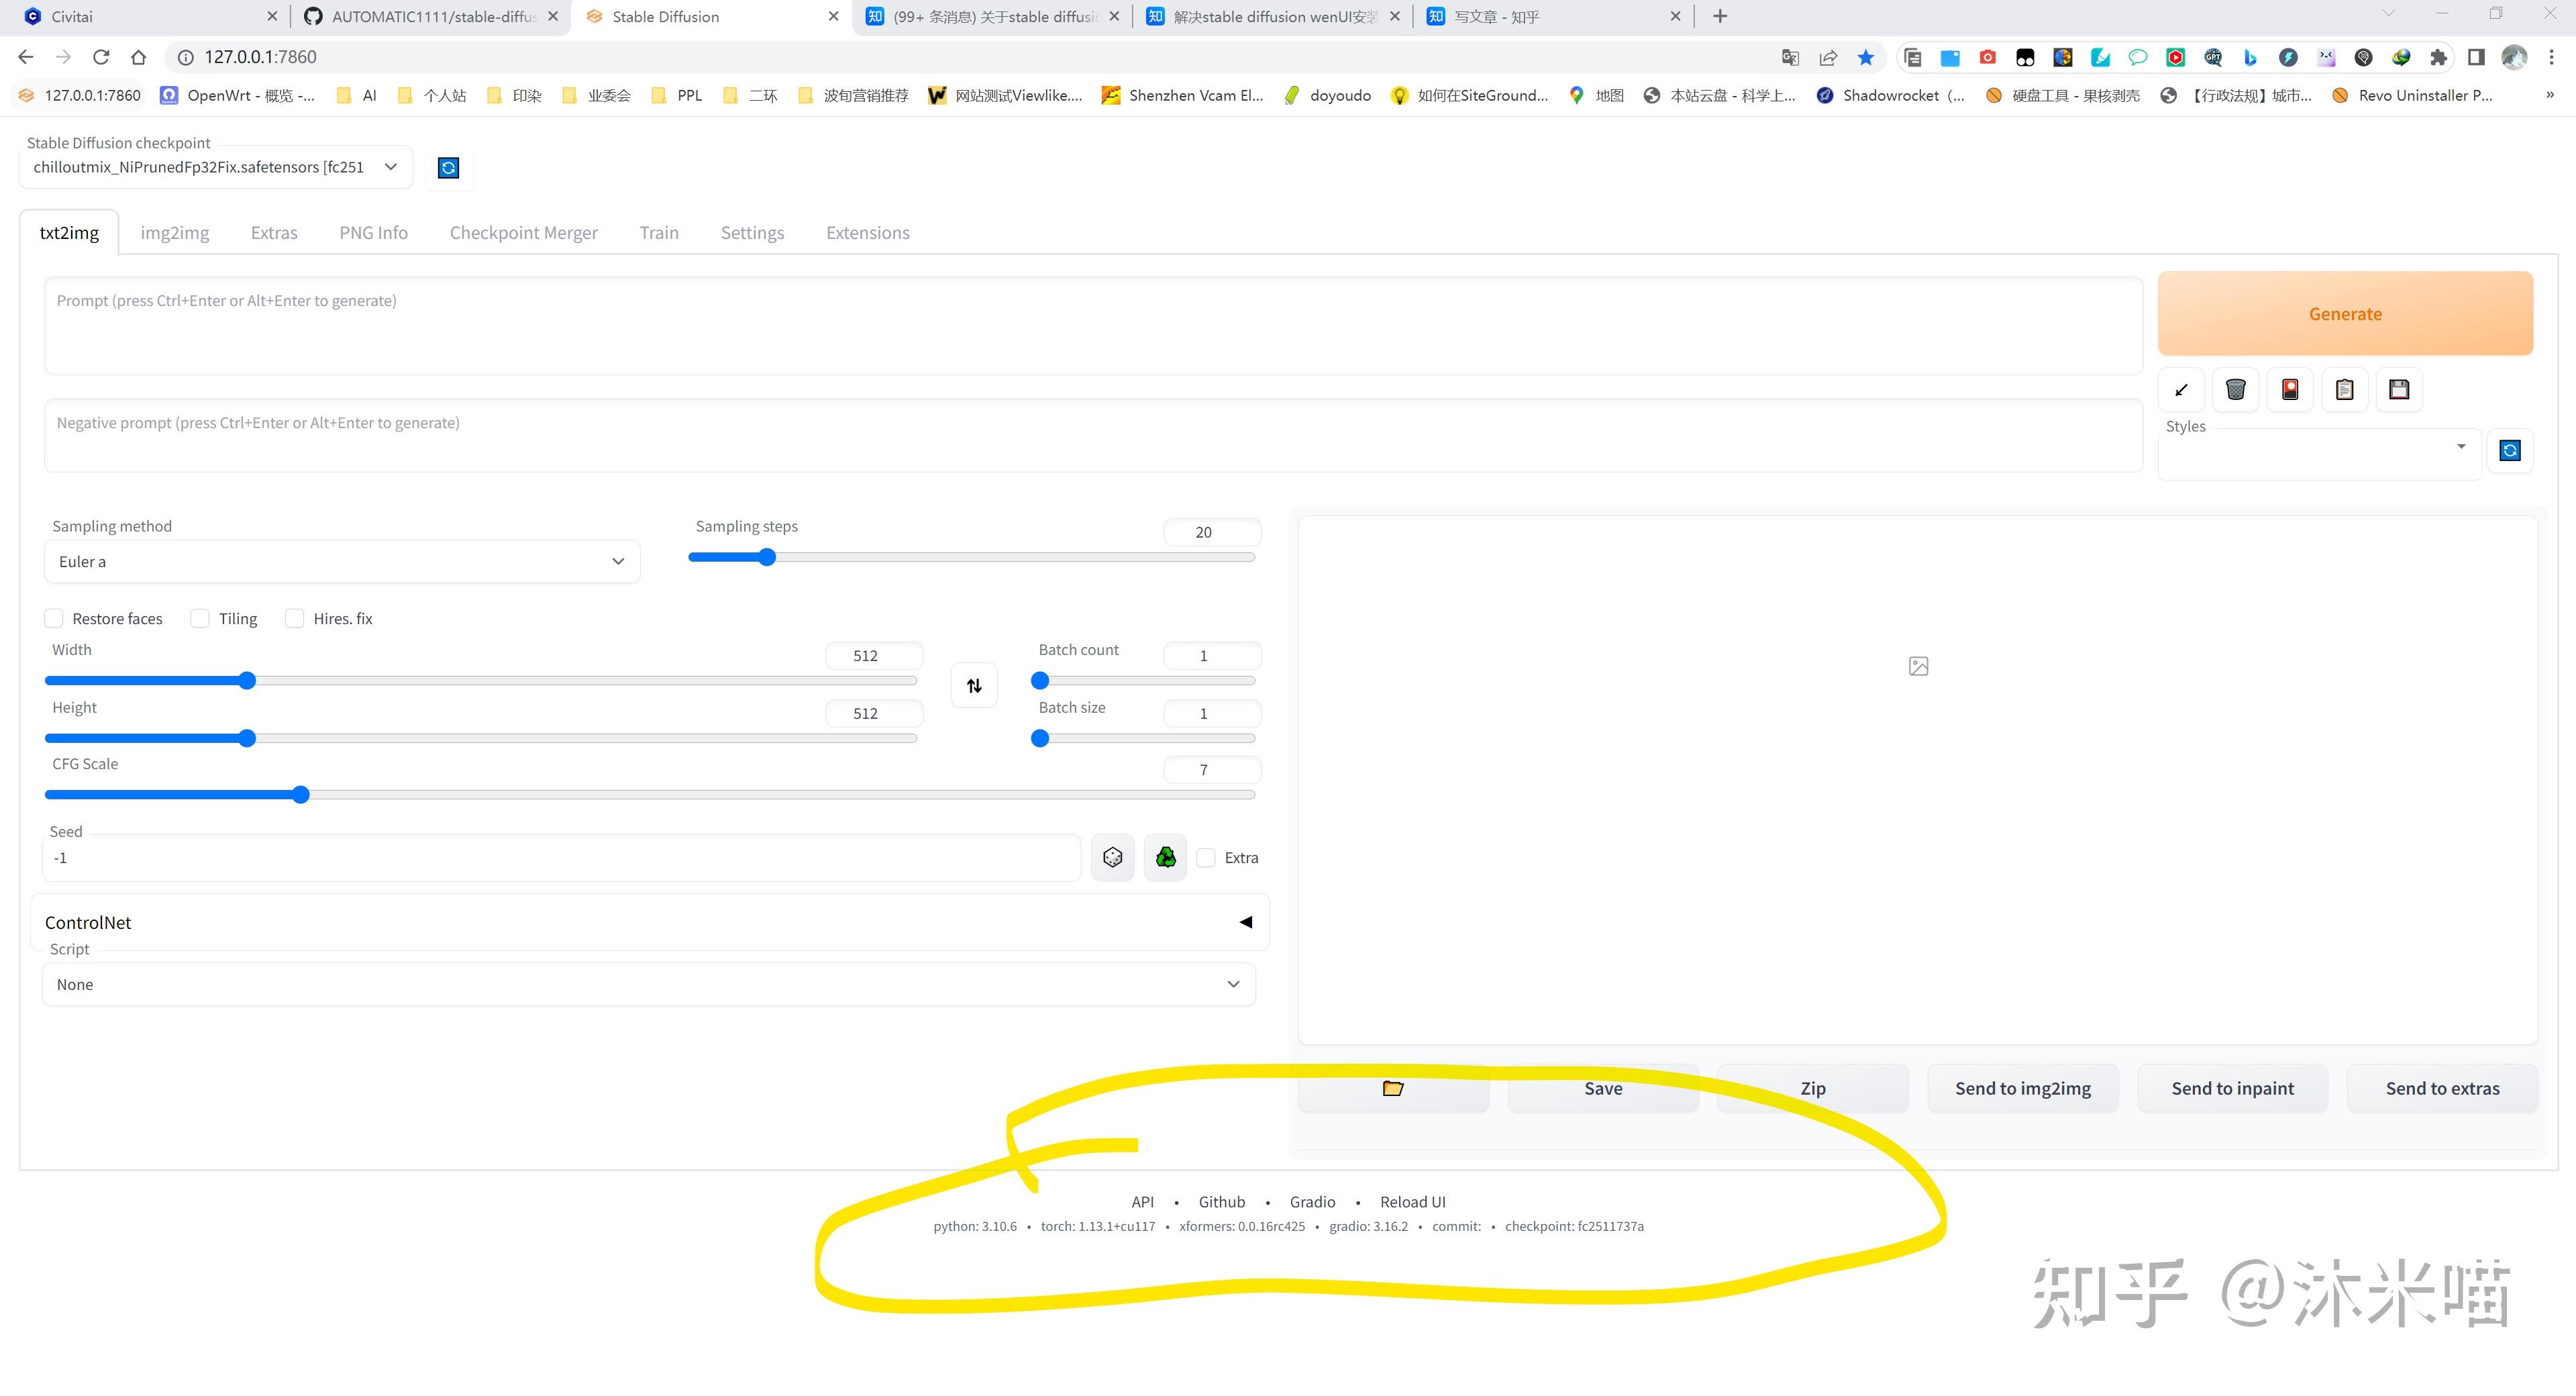Open the Extensions tab

[x=867, y=232]
